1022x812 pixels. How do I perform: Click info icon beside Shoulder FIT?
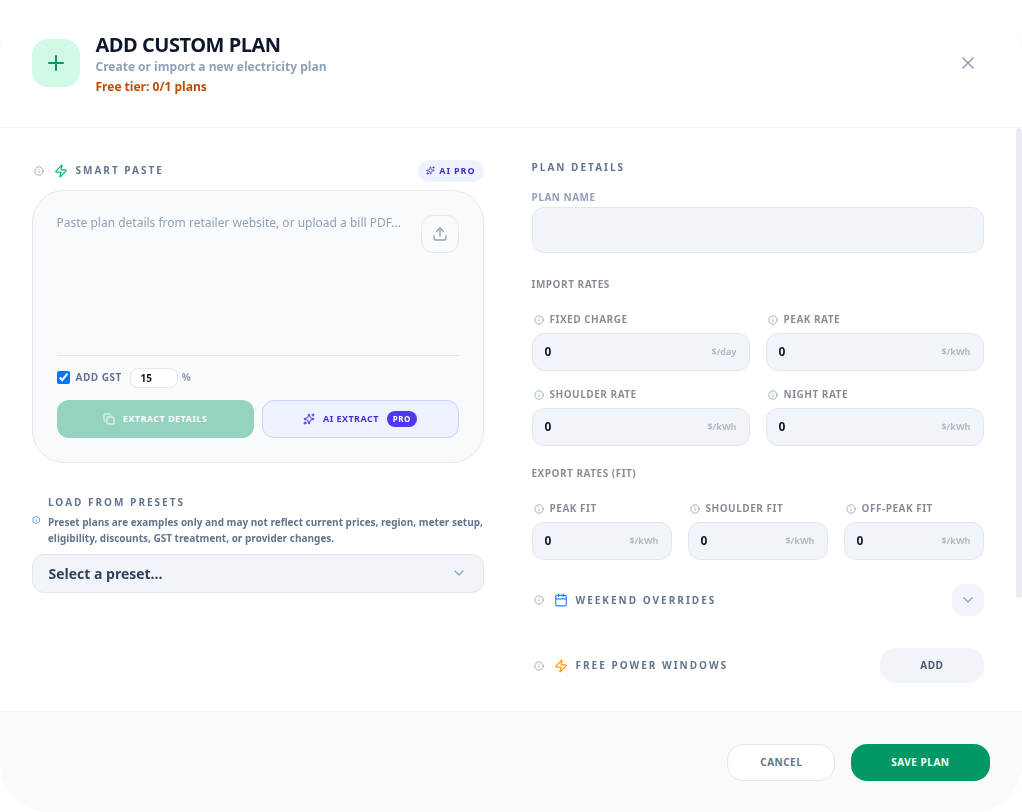[x=695, y=509]
